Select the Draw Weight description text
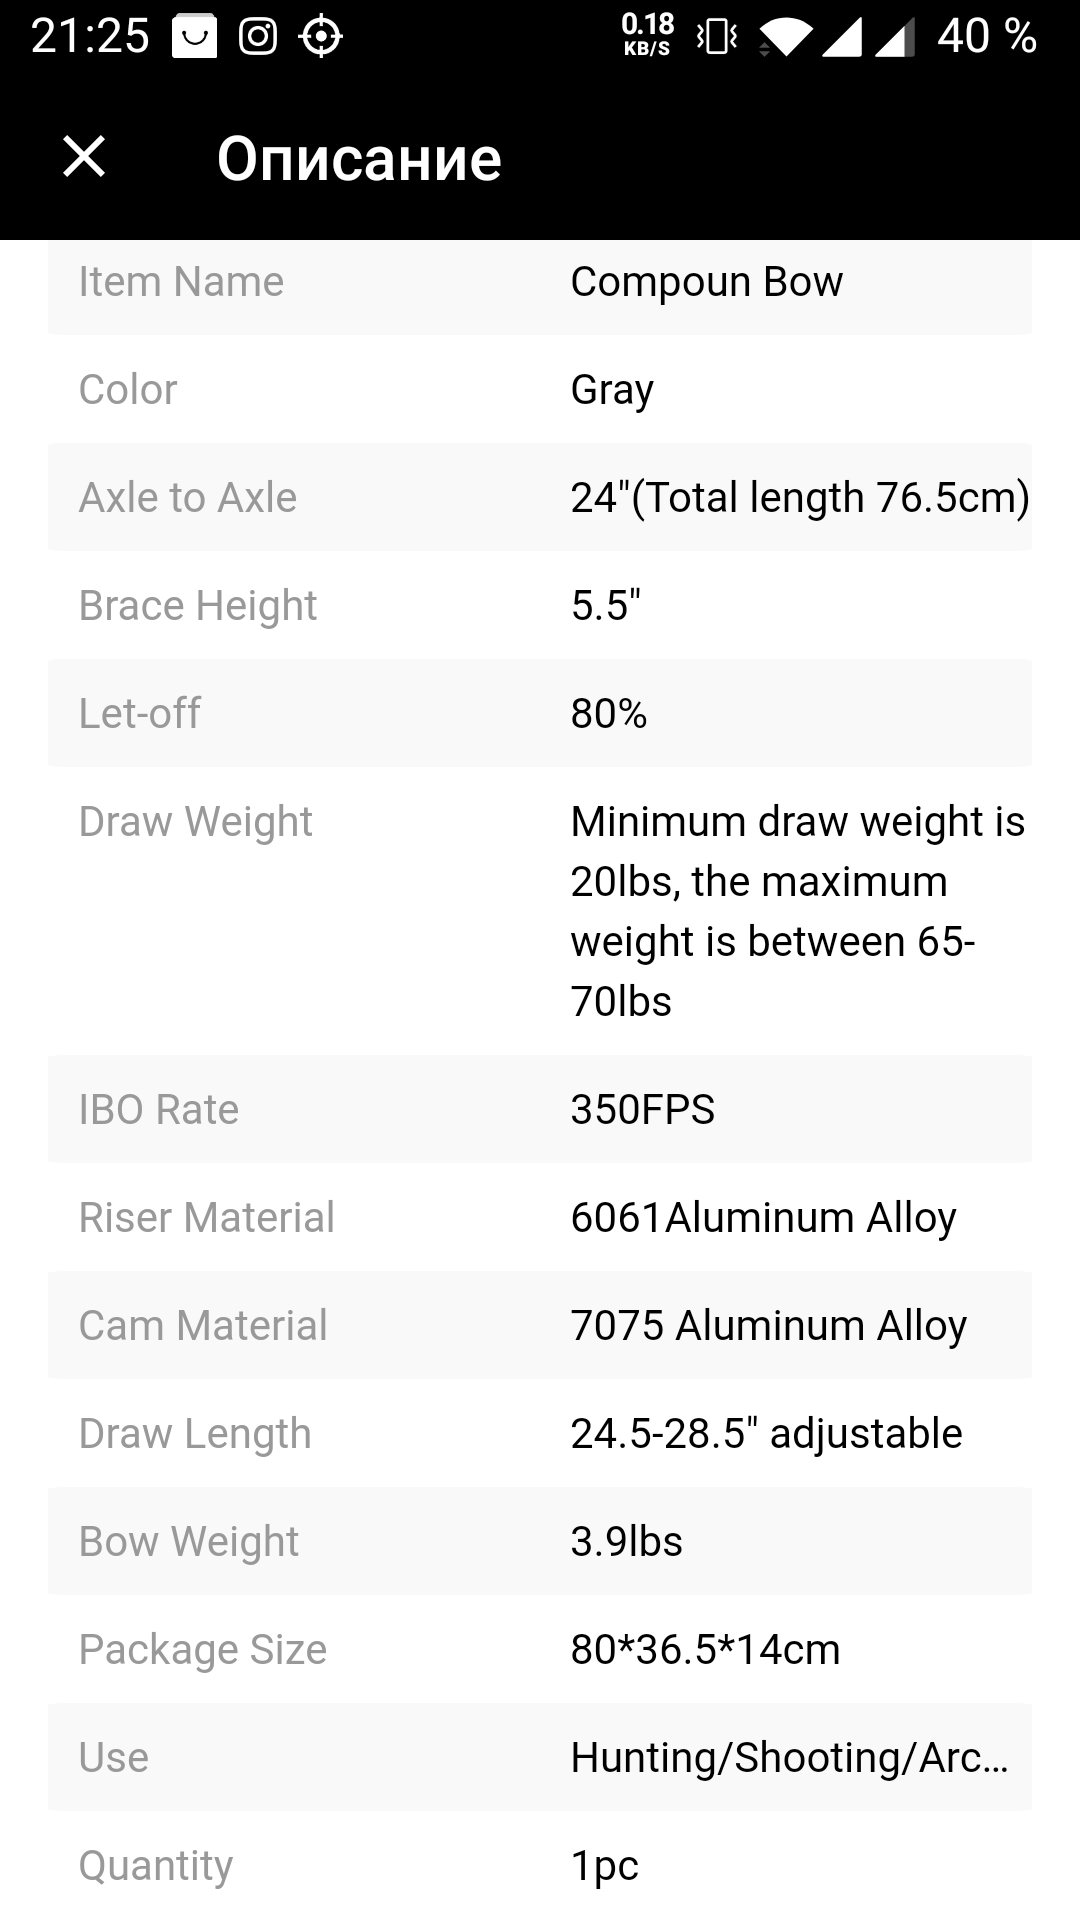Viewport: 1080px width, 1920px height. (x=797, y=911)
